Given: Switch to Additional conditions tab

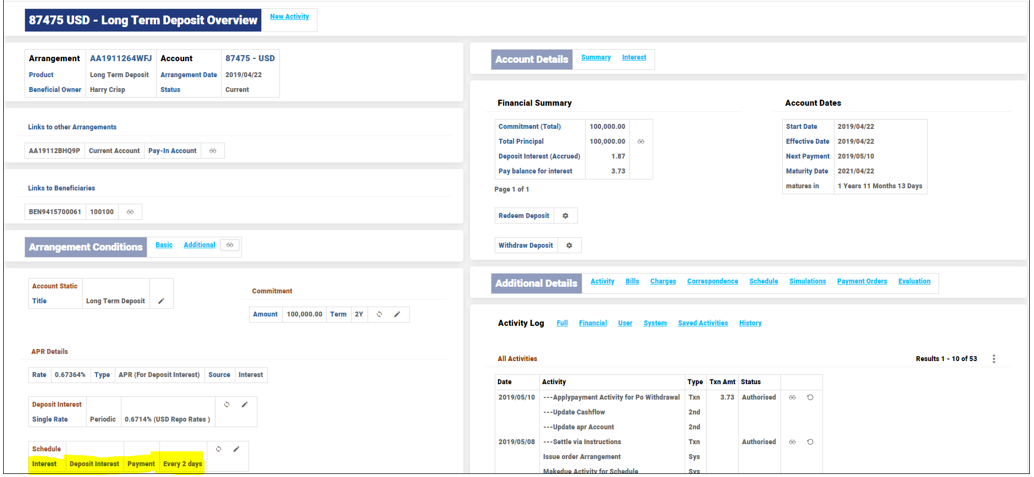Looking at the screenshot, I should click(x=199, y=245).
